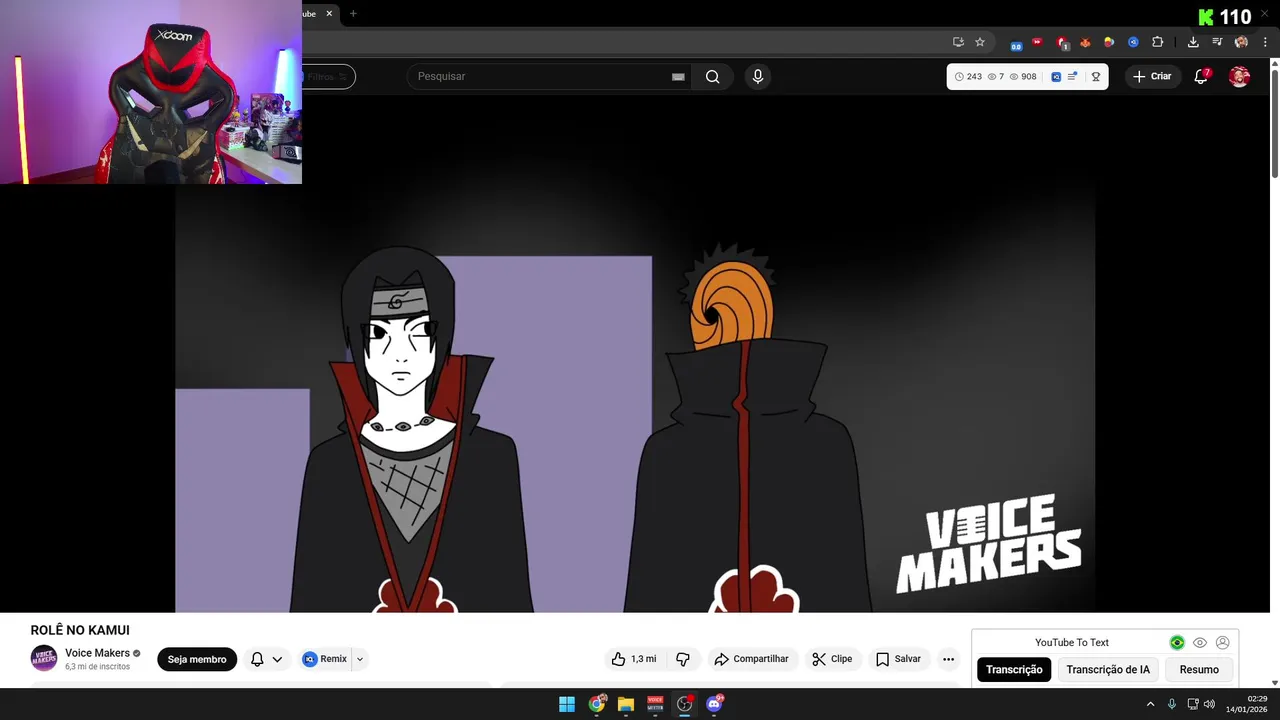This screenshot has height=720, width=1280.
Task: Open File Explorer from the taskbar
Action: coord(626,704)
